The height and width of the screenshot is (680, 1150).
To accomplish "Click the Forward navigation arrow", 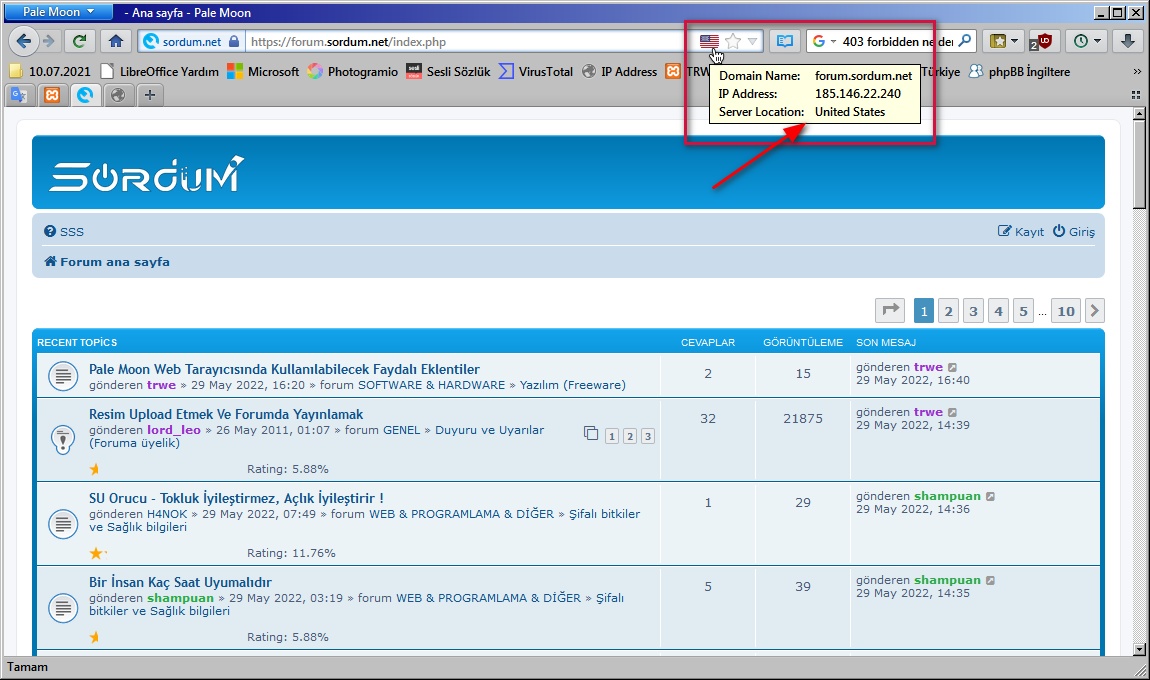I will pos(49,41).
